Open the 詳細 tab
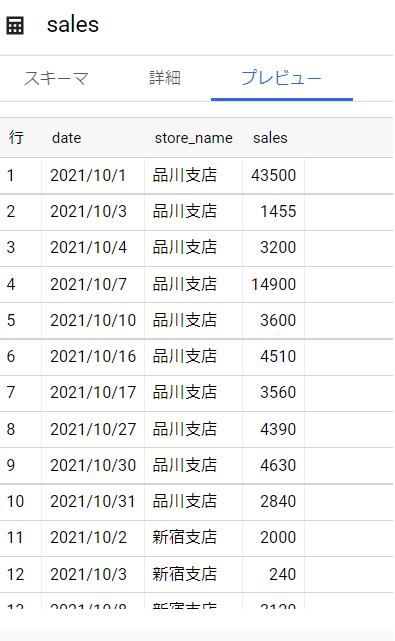This screenshot has height=641, width=395. pyautogui.click(x=165, y=78)
